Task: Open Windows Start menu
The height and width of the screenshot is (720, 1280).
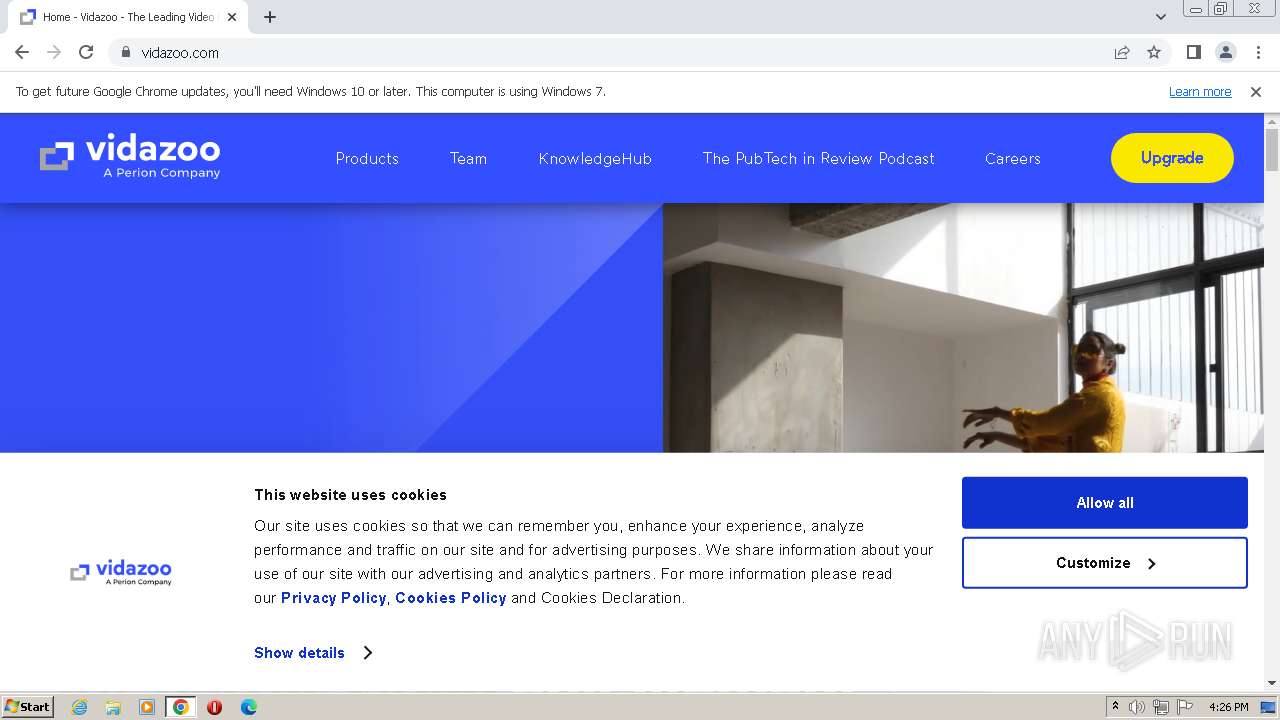Action: coord(27,706)
